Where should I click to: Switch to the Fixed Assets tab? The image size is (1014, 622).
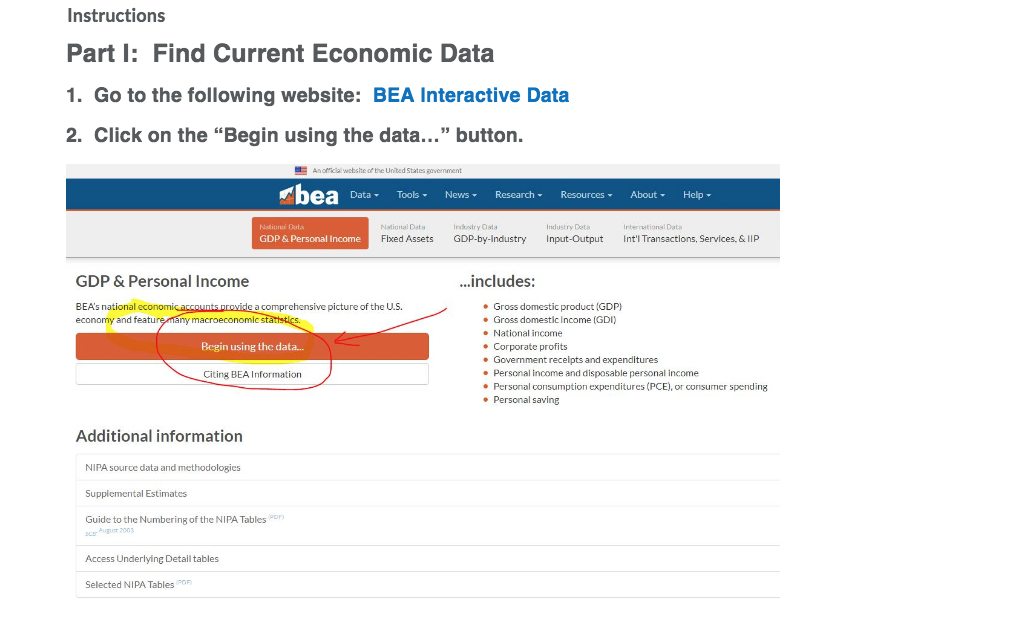coord(407,233)
